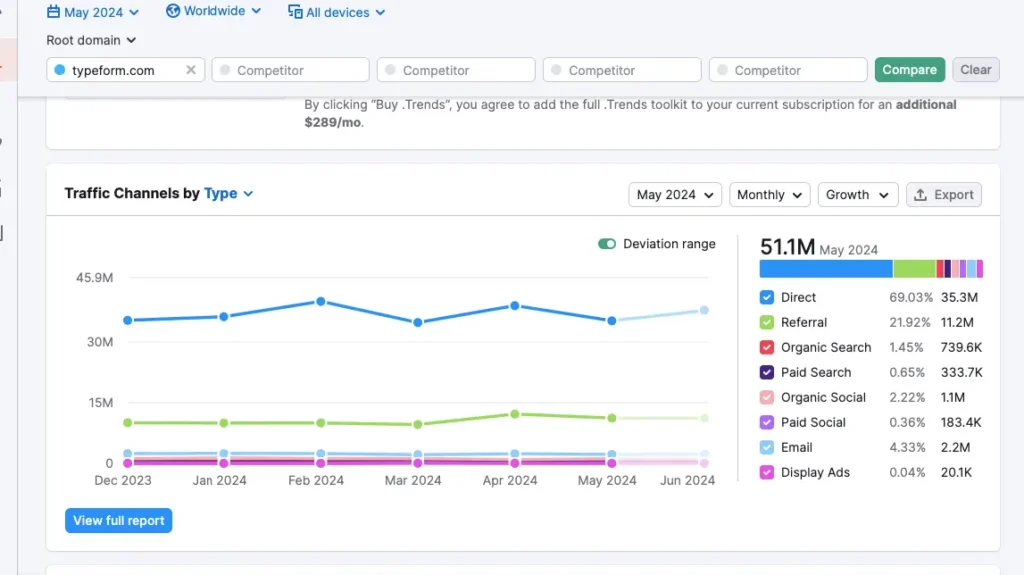Click the Export upload icon
This screenshot has height=575, width=1024.
920,195
